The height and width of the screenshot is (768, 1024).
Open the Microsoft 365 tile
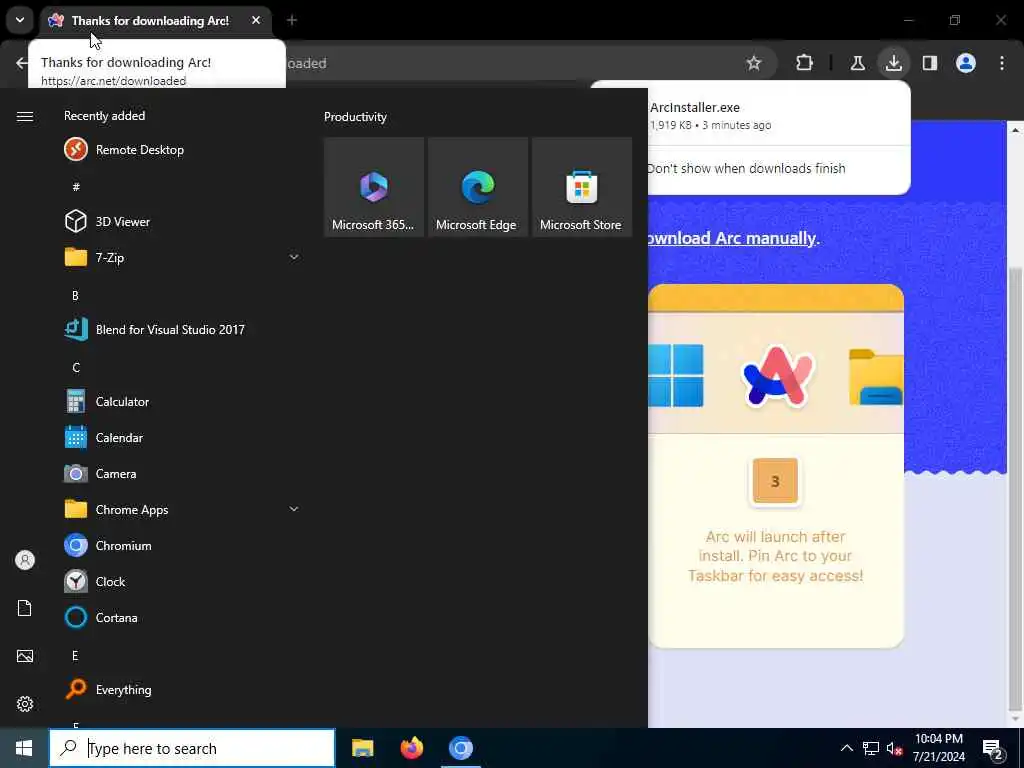point(374,187)
